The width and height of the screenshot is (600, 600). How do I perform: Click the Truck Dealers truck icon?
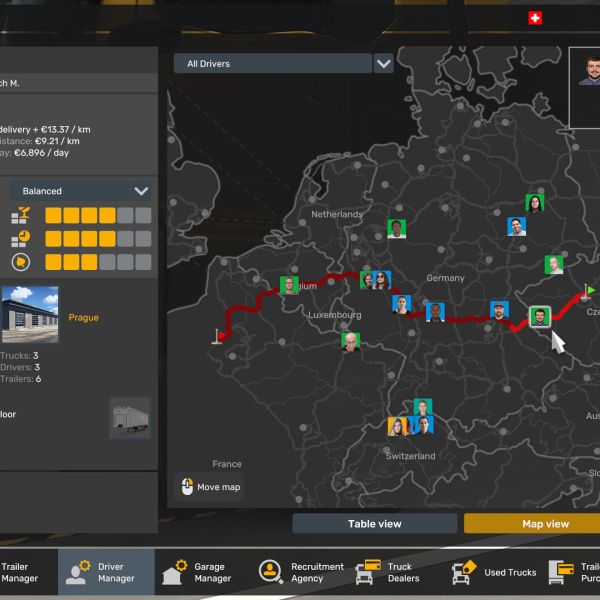pos(369,572)
